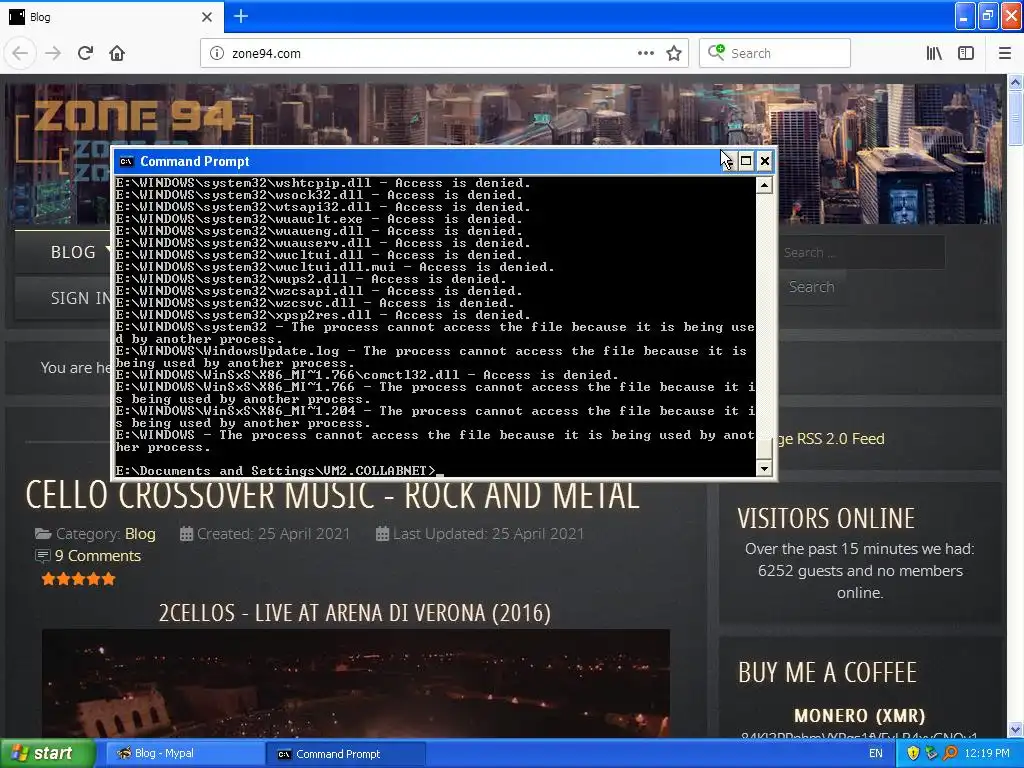Click the browser forward arrow

tap(53, 54)
